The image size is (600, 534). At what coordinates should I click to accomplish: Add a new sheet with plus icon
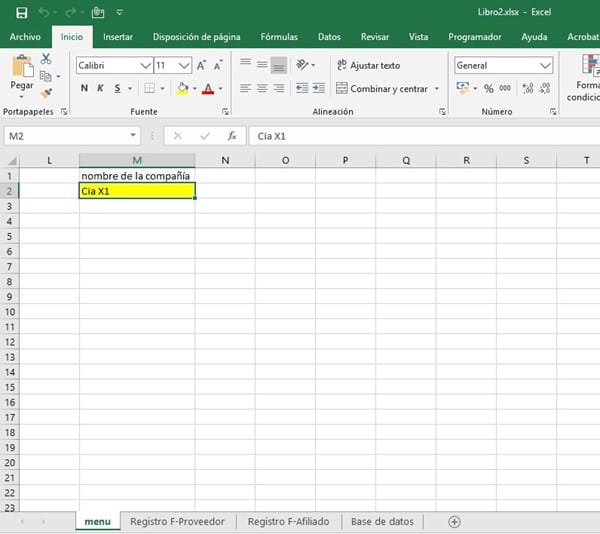454,521
